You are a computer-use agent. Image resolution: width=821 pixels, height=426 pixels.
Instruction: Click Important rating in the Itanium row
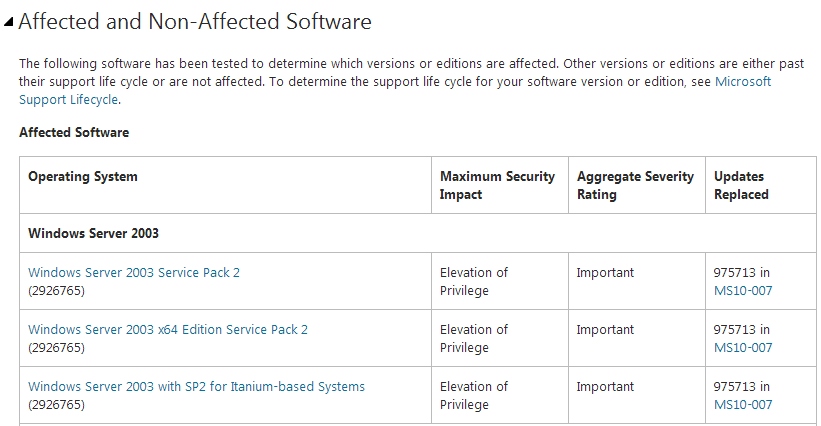click(x=605, y=386)
